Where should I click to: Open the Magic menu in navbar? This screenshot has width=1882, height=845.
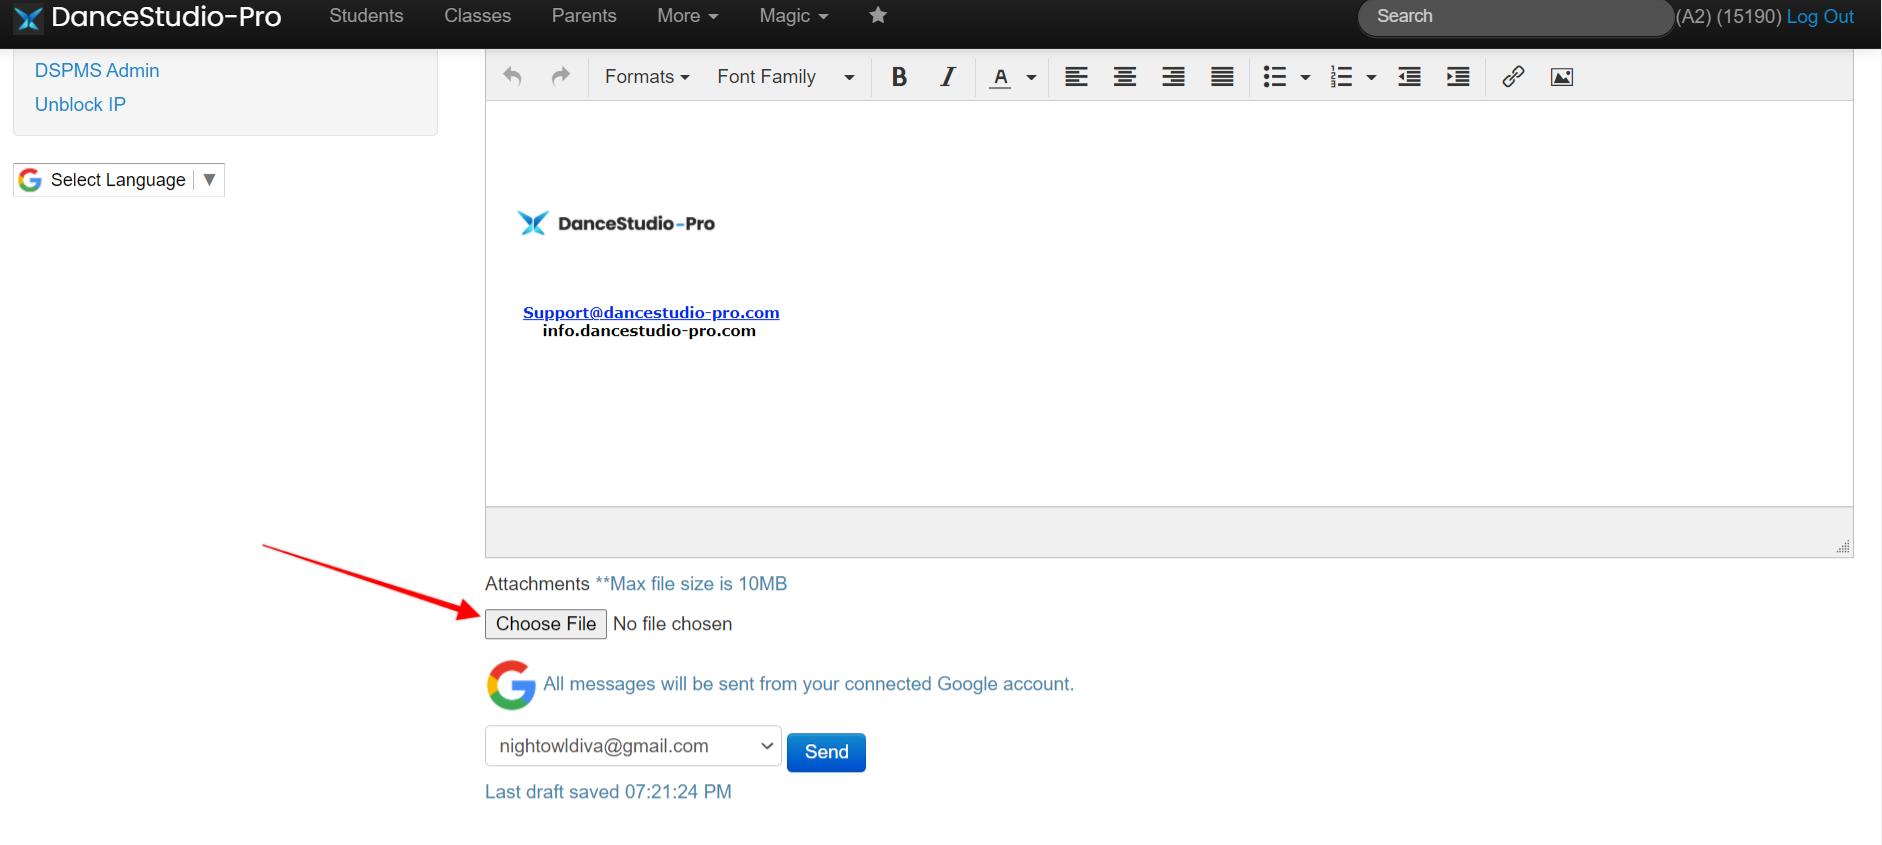tap(794, 16)
